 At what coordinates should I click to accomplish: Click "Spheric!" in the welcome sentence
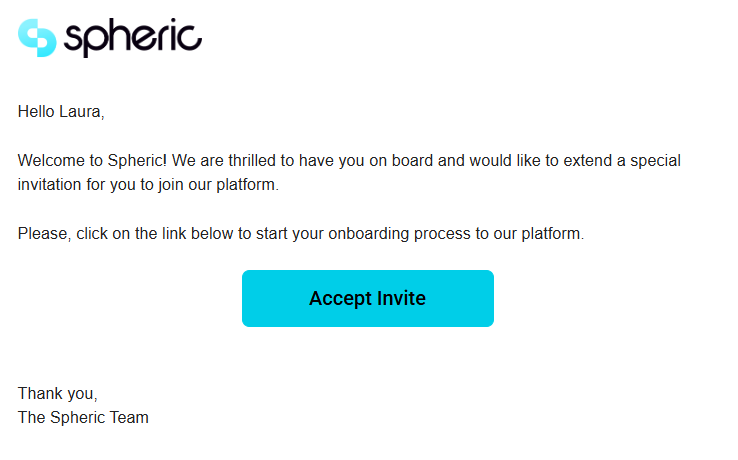pyautogui.click(x=138, y=160)
